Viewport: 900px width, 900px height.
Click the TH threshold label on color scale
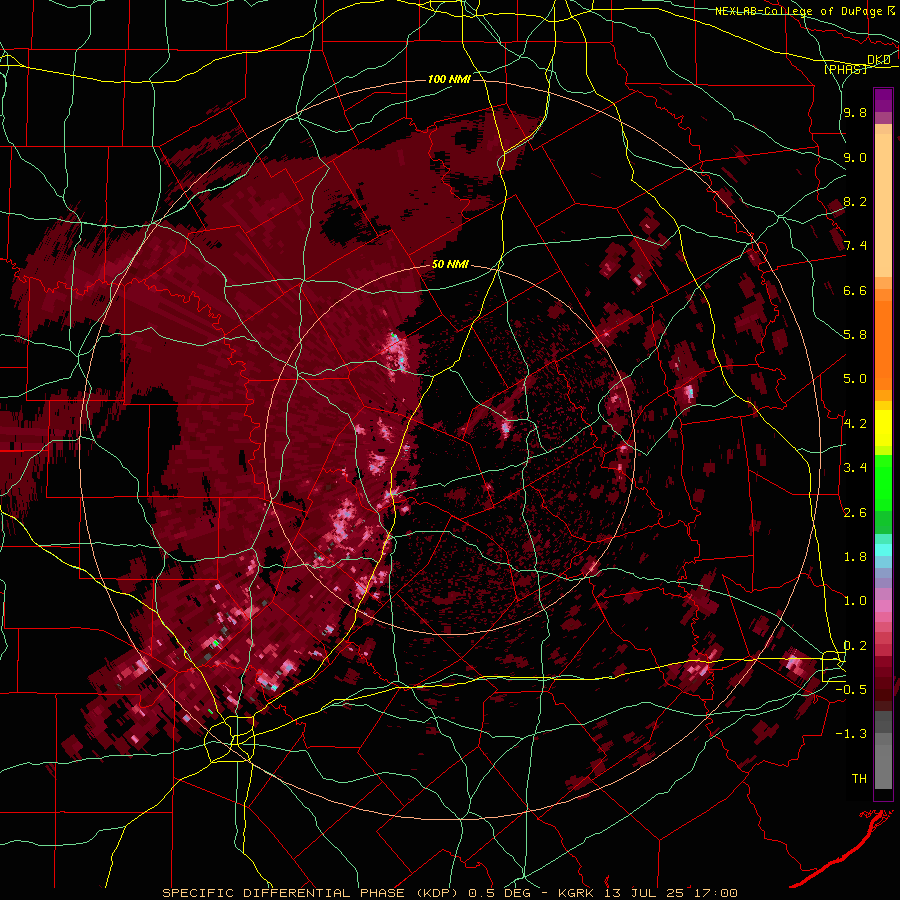coord(859,779)
